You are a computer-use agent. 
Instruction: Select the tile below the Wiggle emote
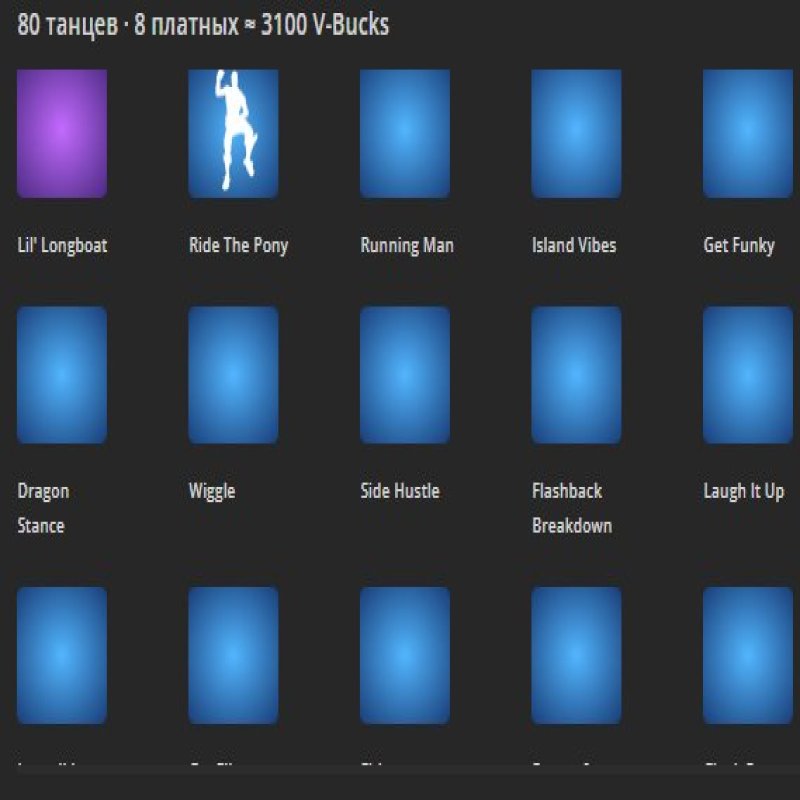[232, 655]
